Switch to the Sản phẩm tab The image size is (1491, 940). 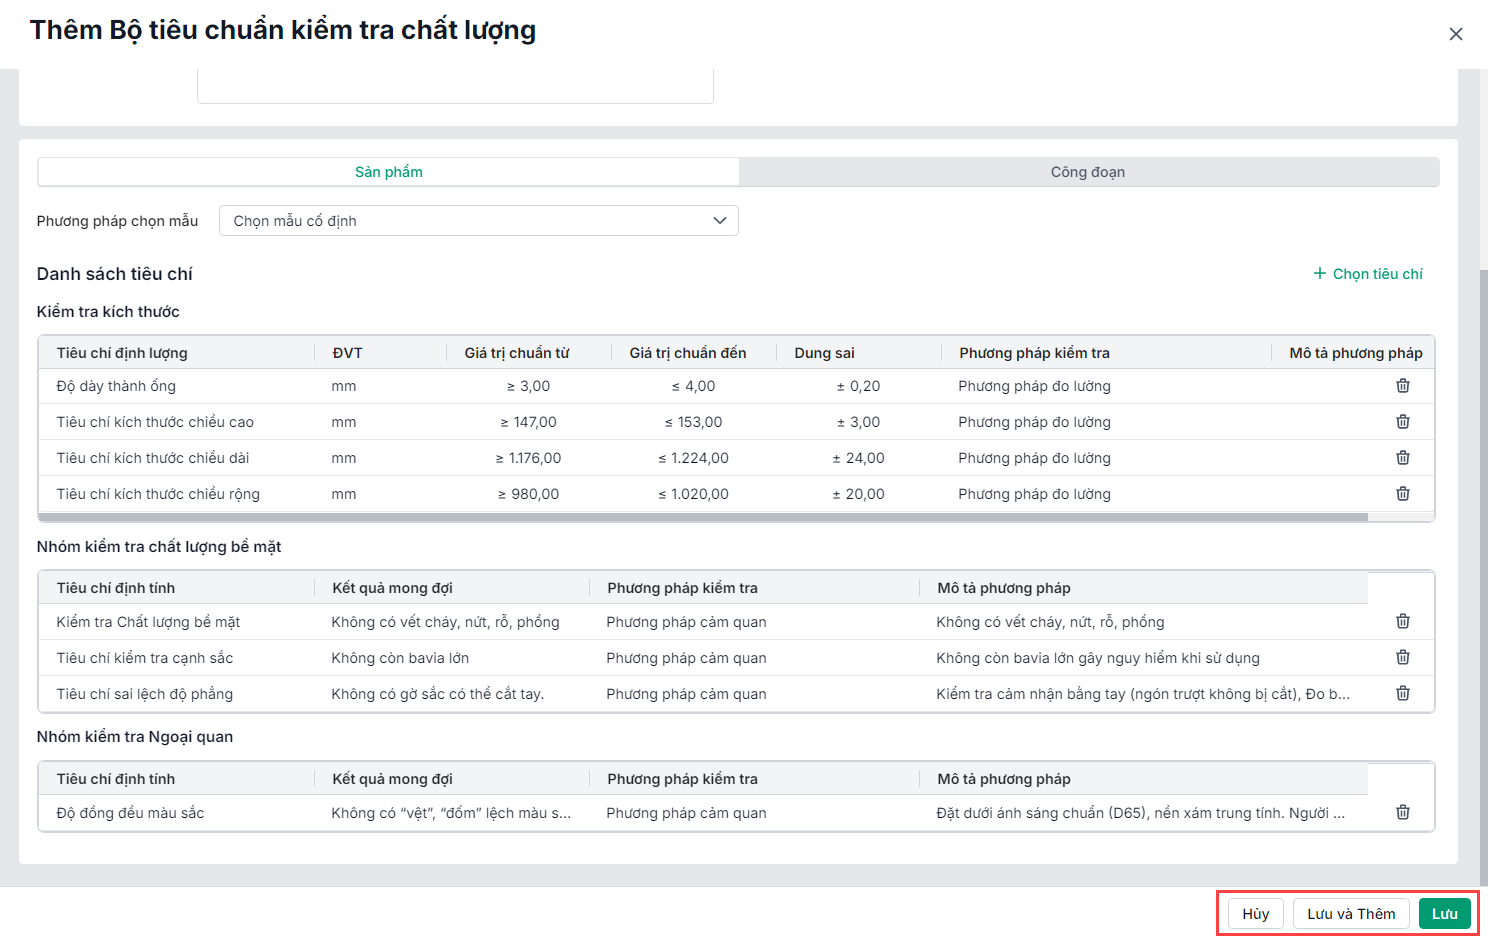pos(388,172)
